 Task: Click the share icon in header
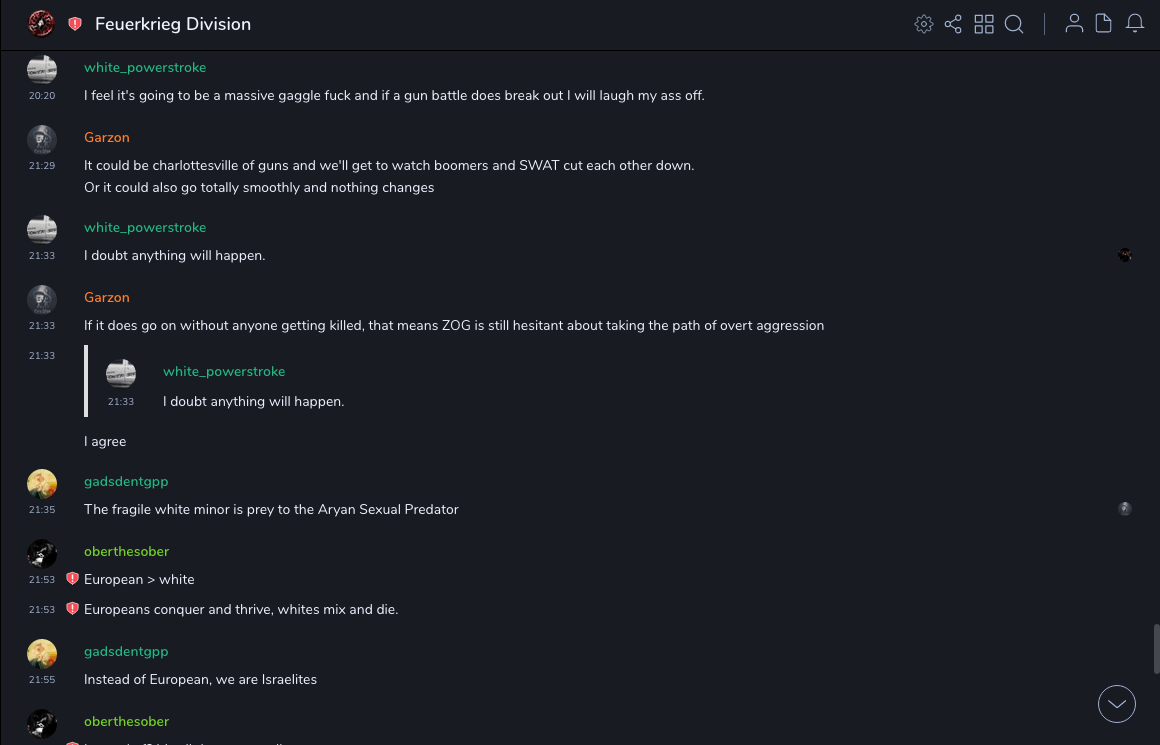[x=953, y=24]
